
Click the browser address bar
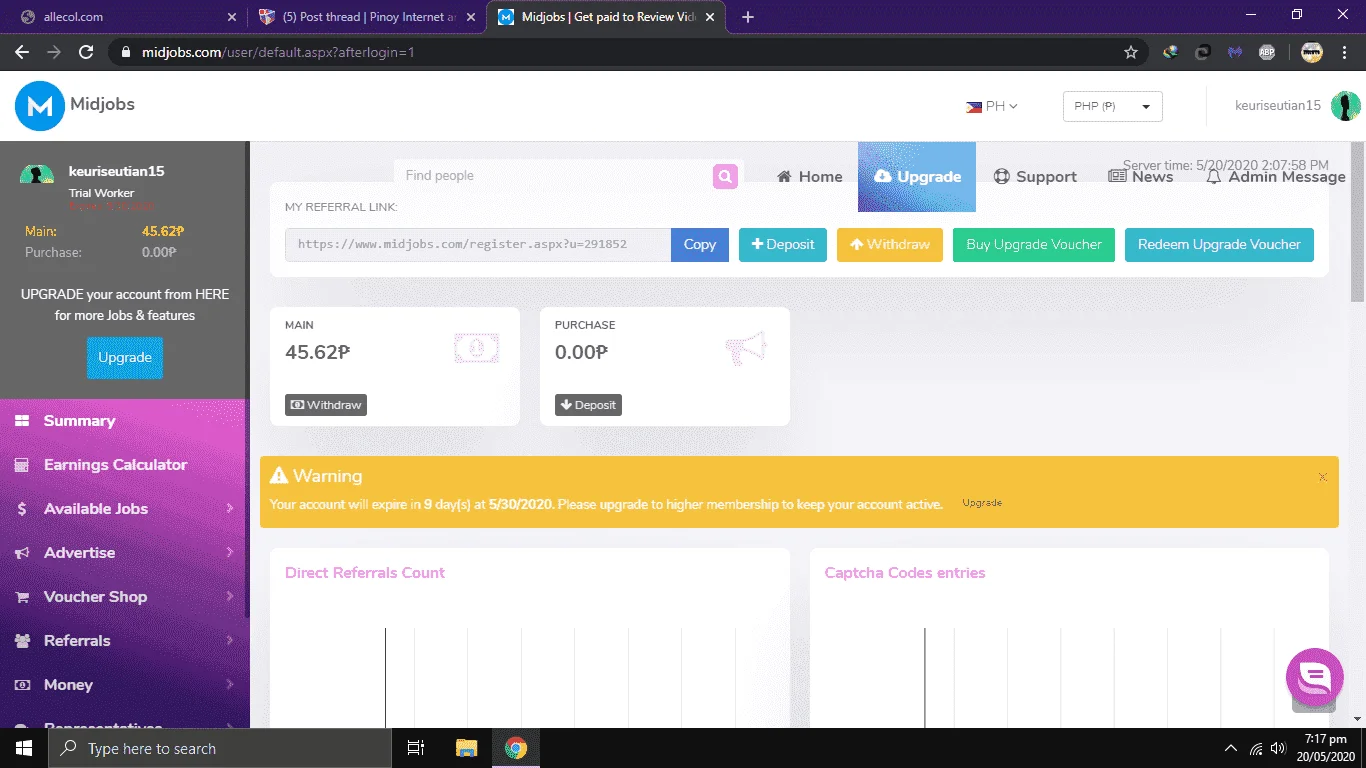click(x=628, y=52)
